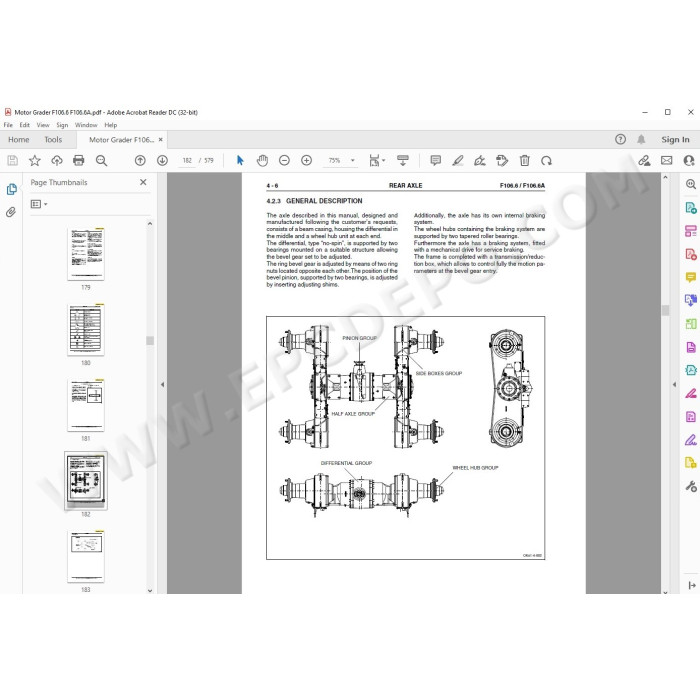Zoom out with the minus circle
The height and width of the screenshot is (700, 700).
pyautogui.click(x=284, y=160)
